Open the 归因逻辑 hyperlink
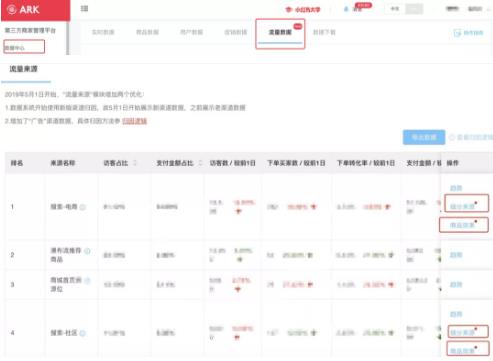The height and width of the screenshot is (361, 493). click(x=135, y=121)
